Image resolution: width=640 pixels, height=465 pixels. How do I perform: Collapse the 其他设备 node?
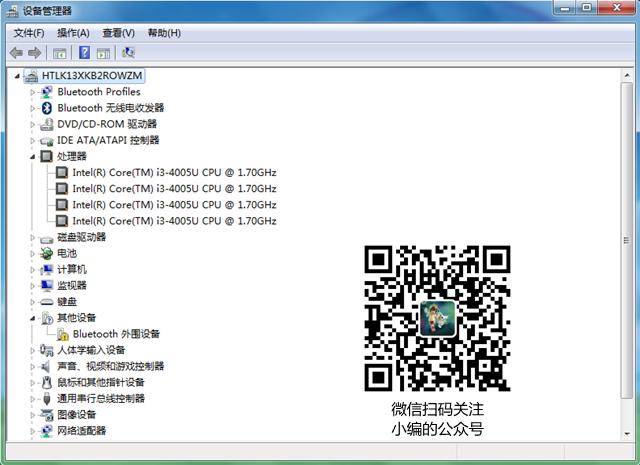(33, 318)
